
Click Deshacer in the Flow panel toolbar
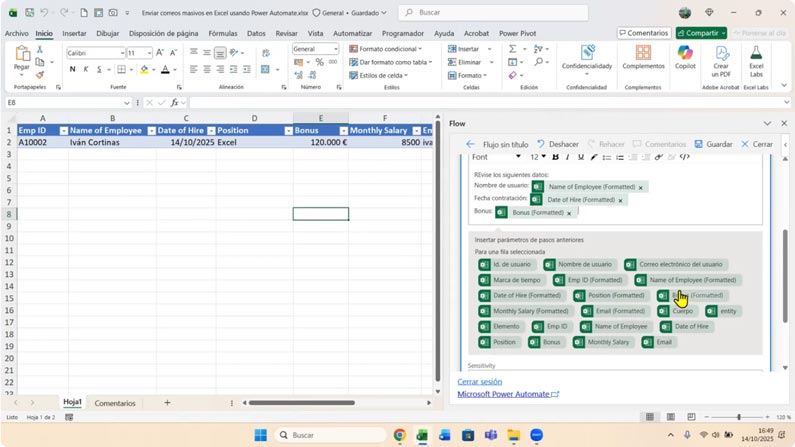point(558,144)
